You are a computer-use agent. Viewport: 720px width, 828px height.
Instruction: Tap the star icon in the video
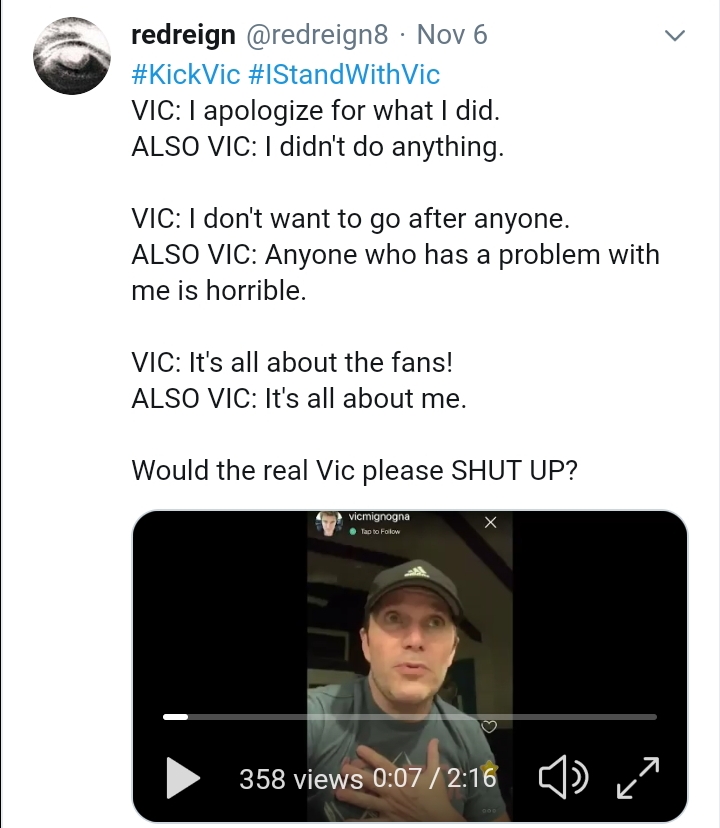(x=489, y=767)
